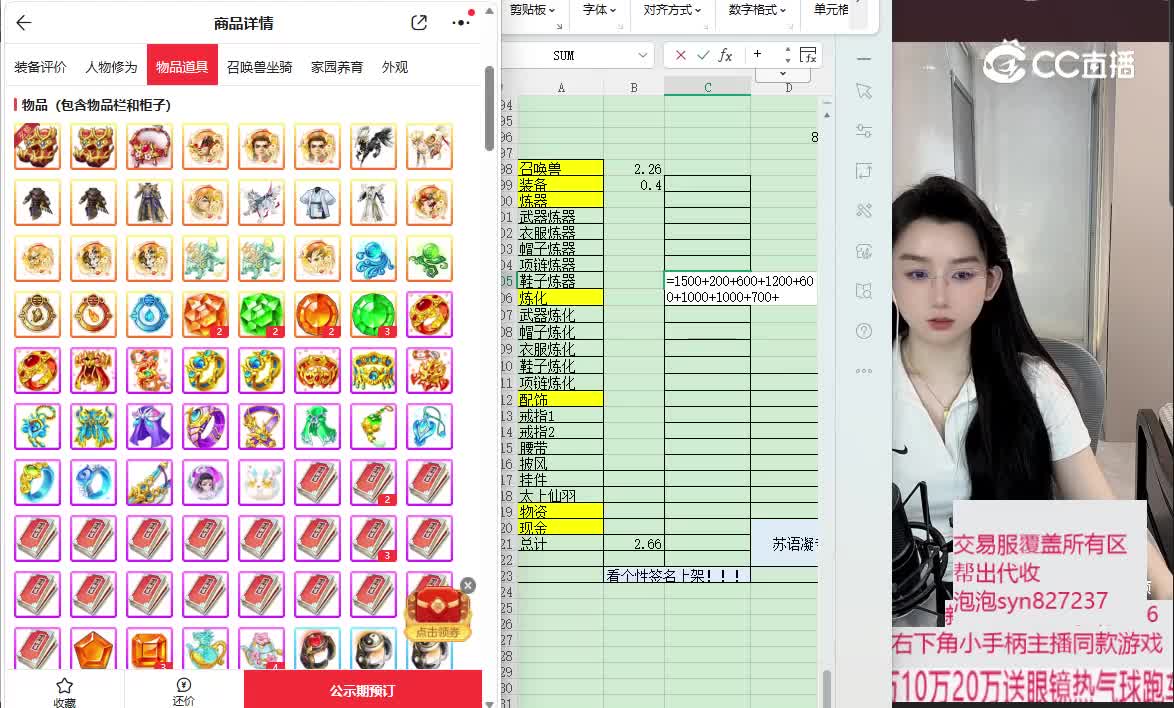Click the product panel scroll-down arrow

coord(489,704)
